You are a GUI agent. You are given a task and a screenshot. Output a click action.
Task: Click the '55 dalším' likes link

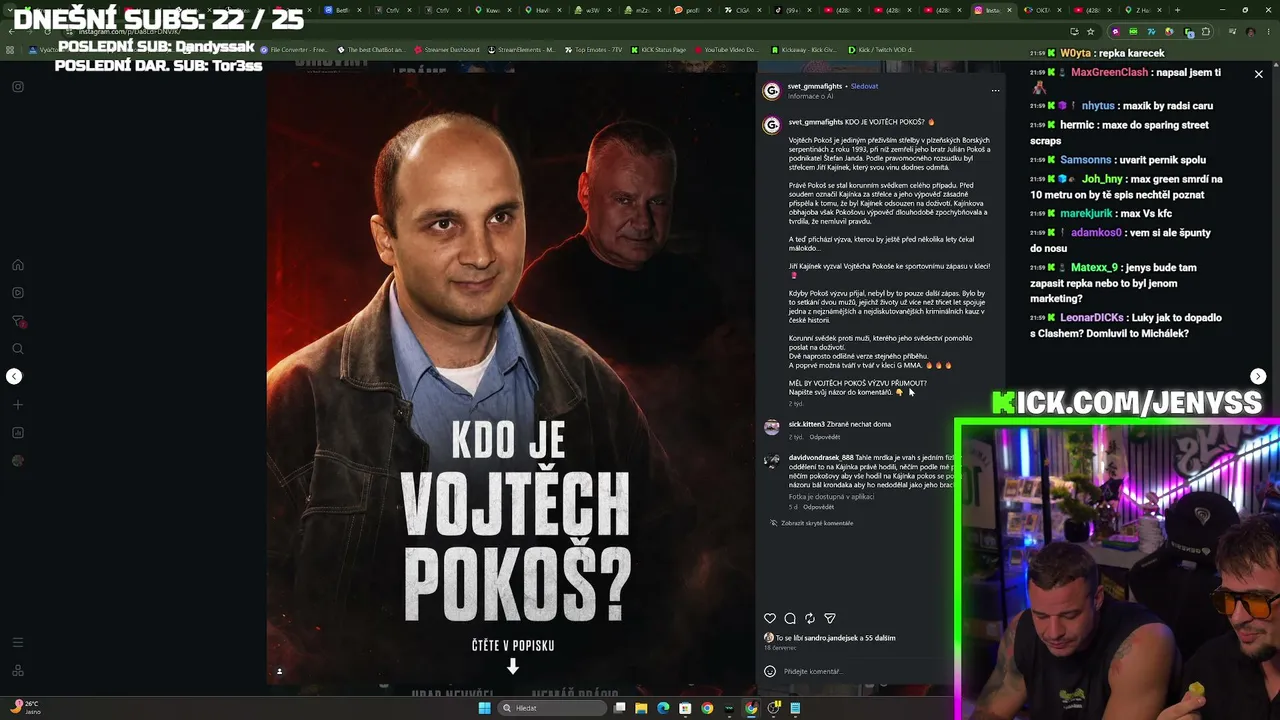tap(880, 637)
